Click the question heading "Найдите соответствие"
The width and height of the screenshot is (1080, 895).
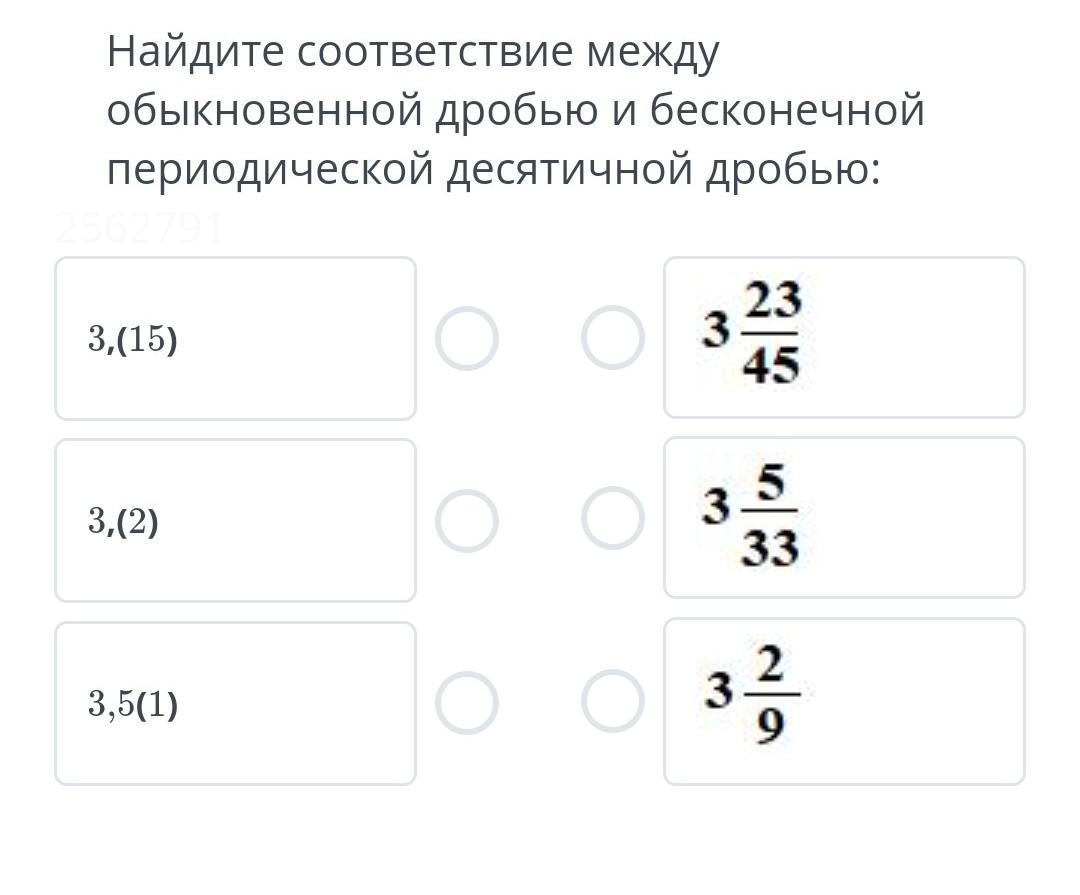(340, 51)
